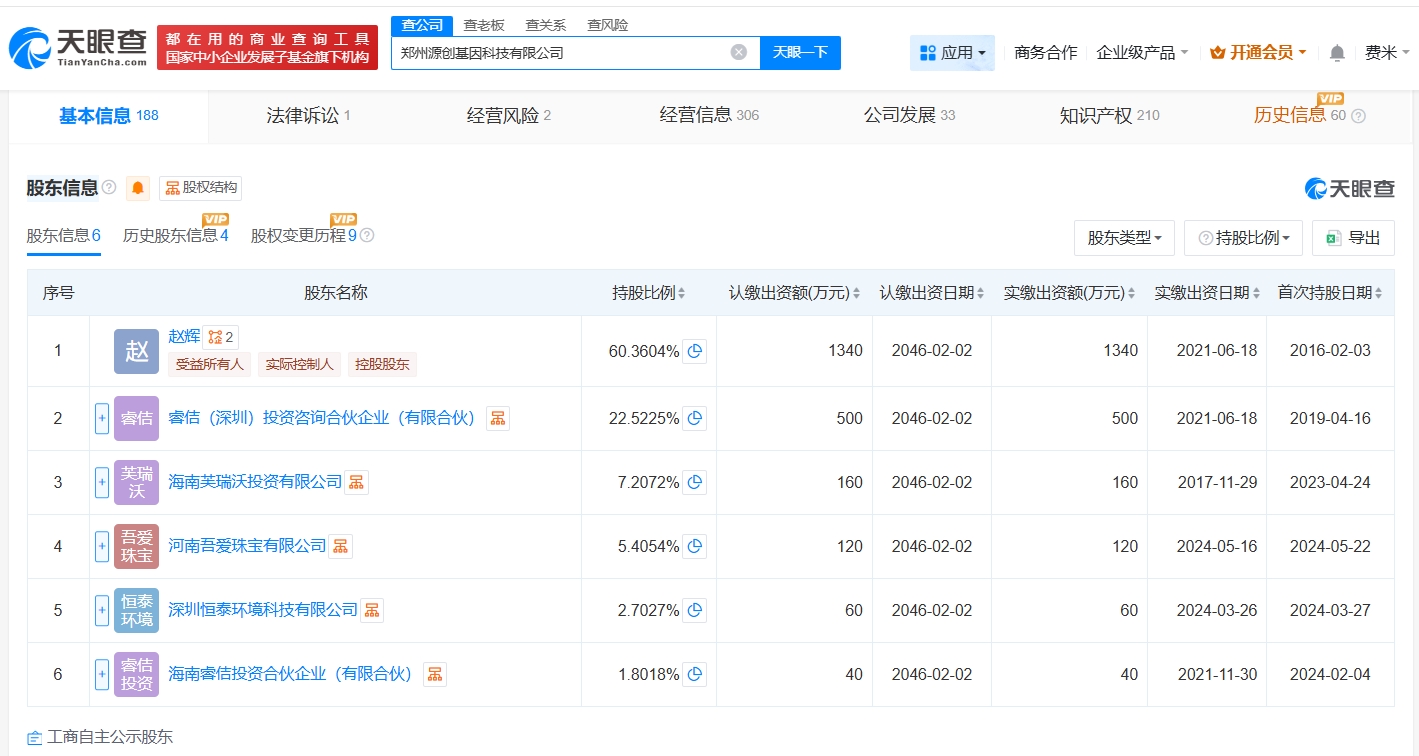This screenshot has width=1419, height=756.
Task: Open the notification bell in header
Action: tap(1337, 53)
